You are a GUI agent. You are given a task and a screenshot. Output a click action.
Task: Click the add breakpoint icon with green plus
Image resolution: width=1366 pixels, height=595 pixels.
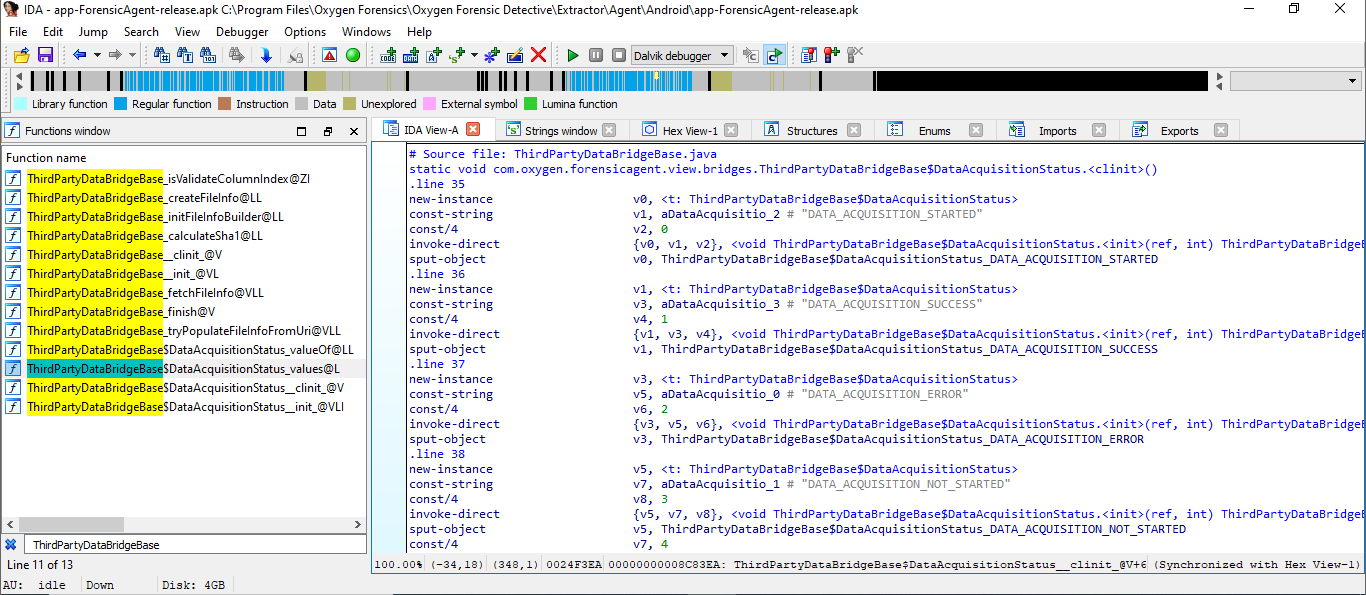pos(831,55)
